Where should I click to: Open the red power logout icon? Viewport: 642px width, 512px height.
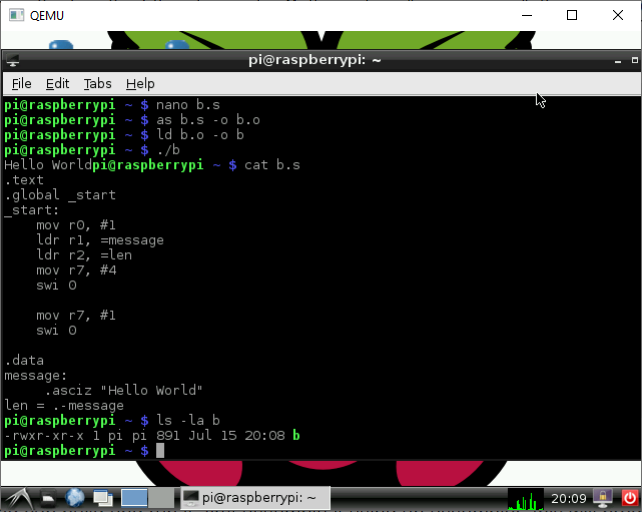pos(629,497)
